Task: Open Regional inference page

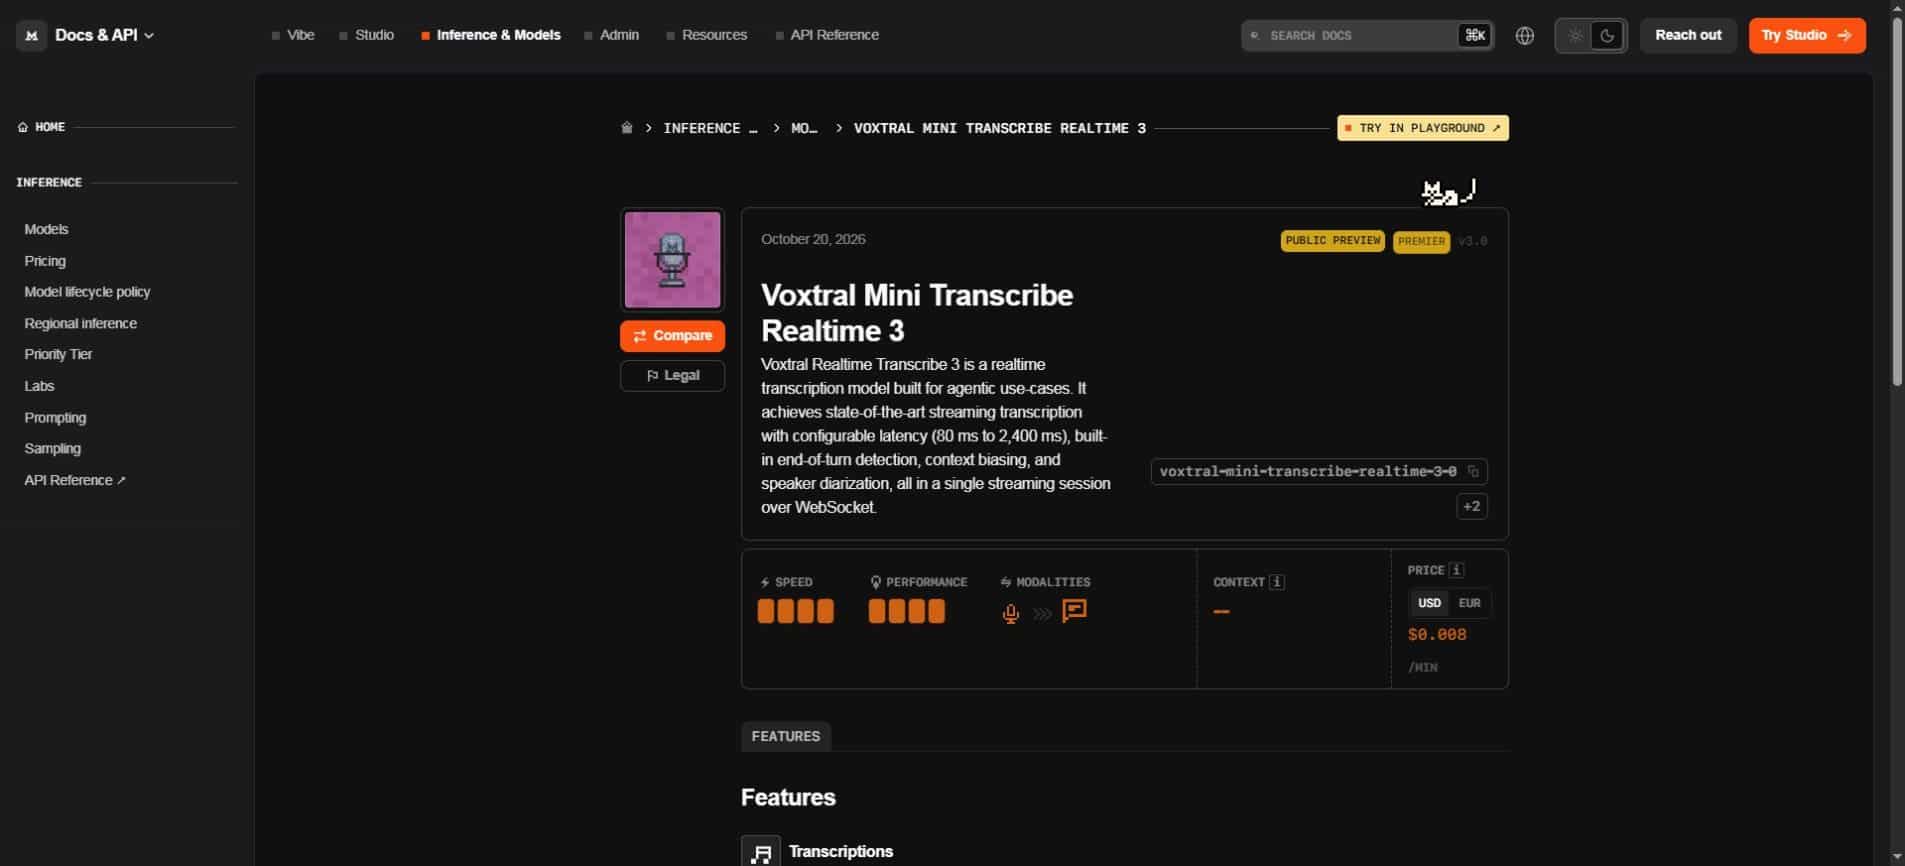Action: (x=80, y=323)
